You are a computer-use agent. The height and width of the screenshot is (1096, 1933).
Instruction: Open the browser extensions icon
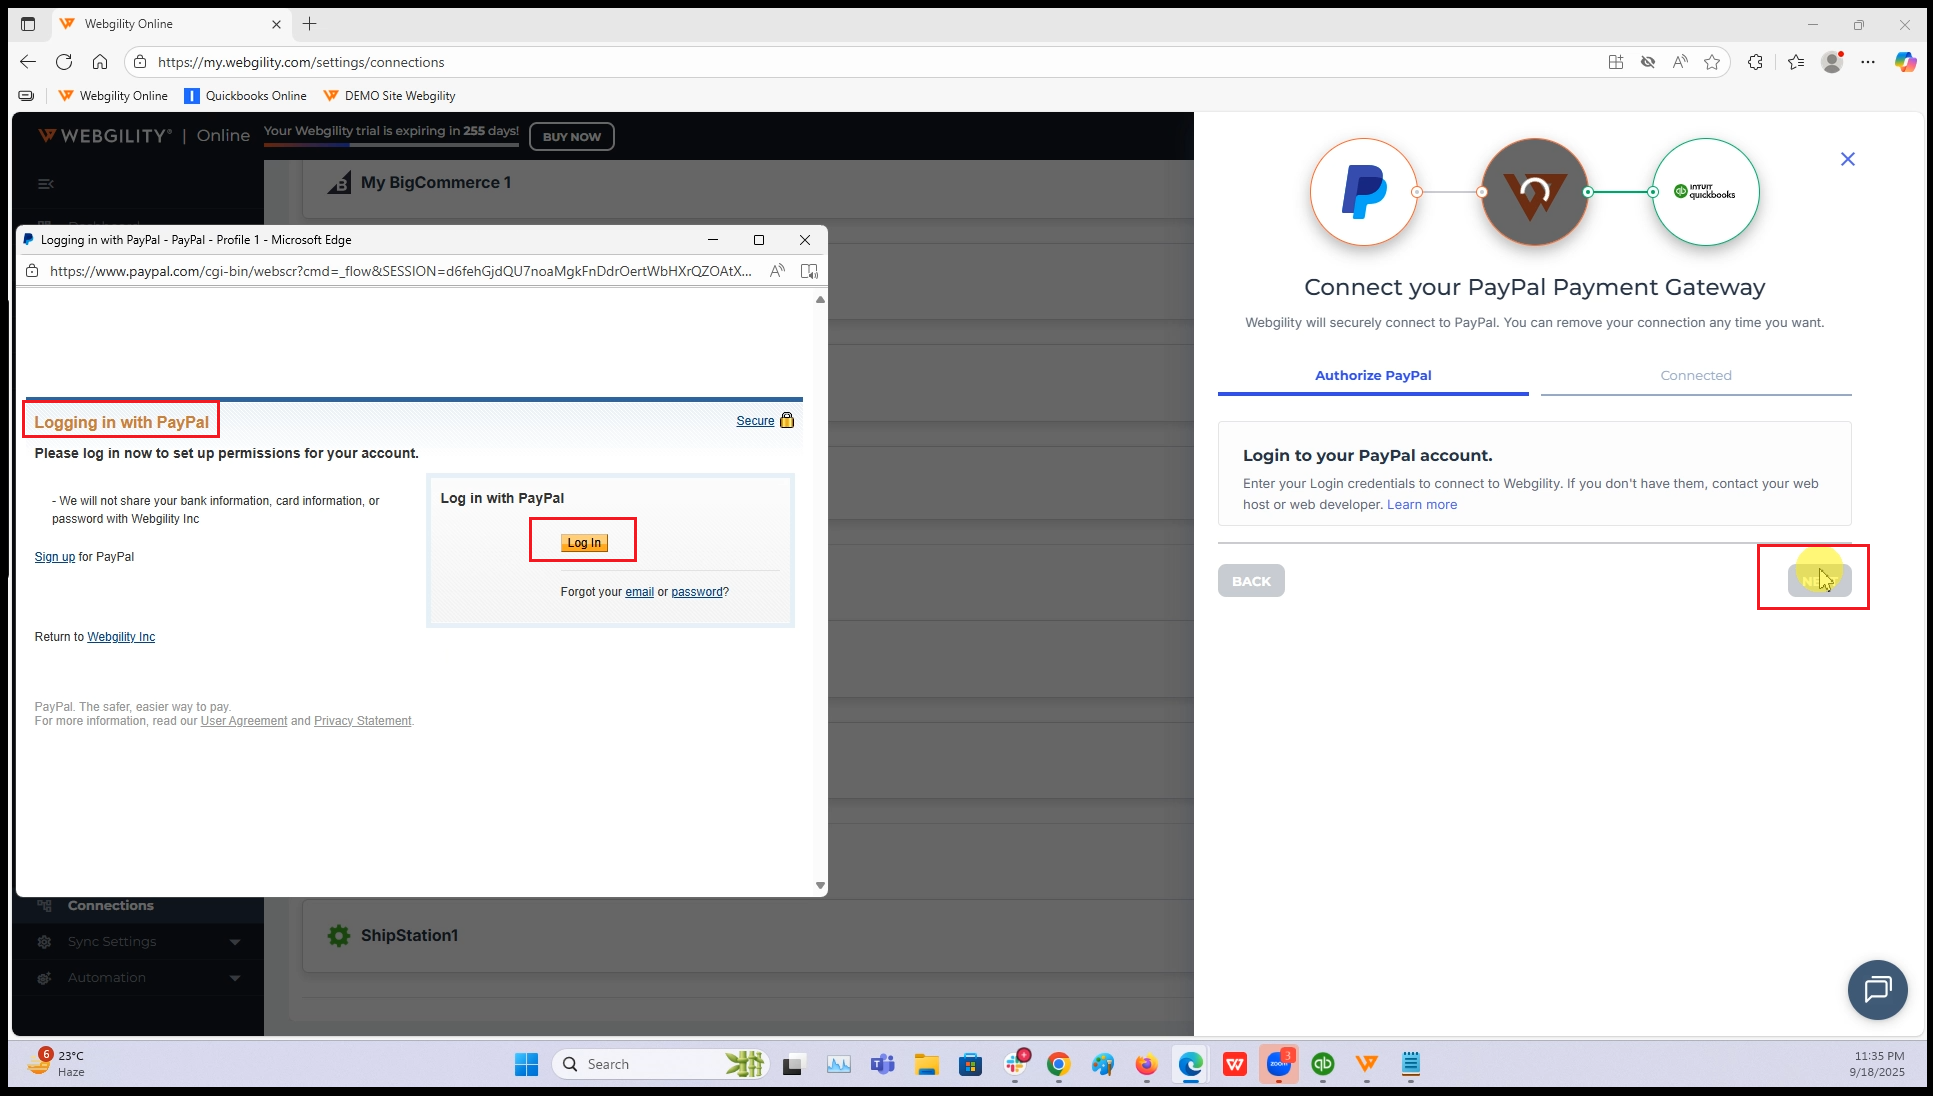click(x=1755, y=62)
